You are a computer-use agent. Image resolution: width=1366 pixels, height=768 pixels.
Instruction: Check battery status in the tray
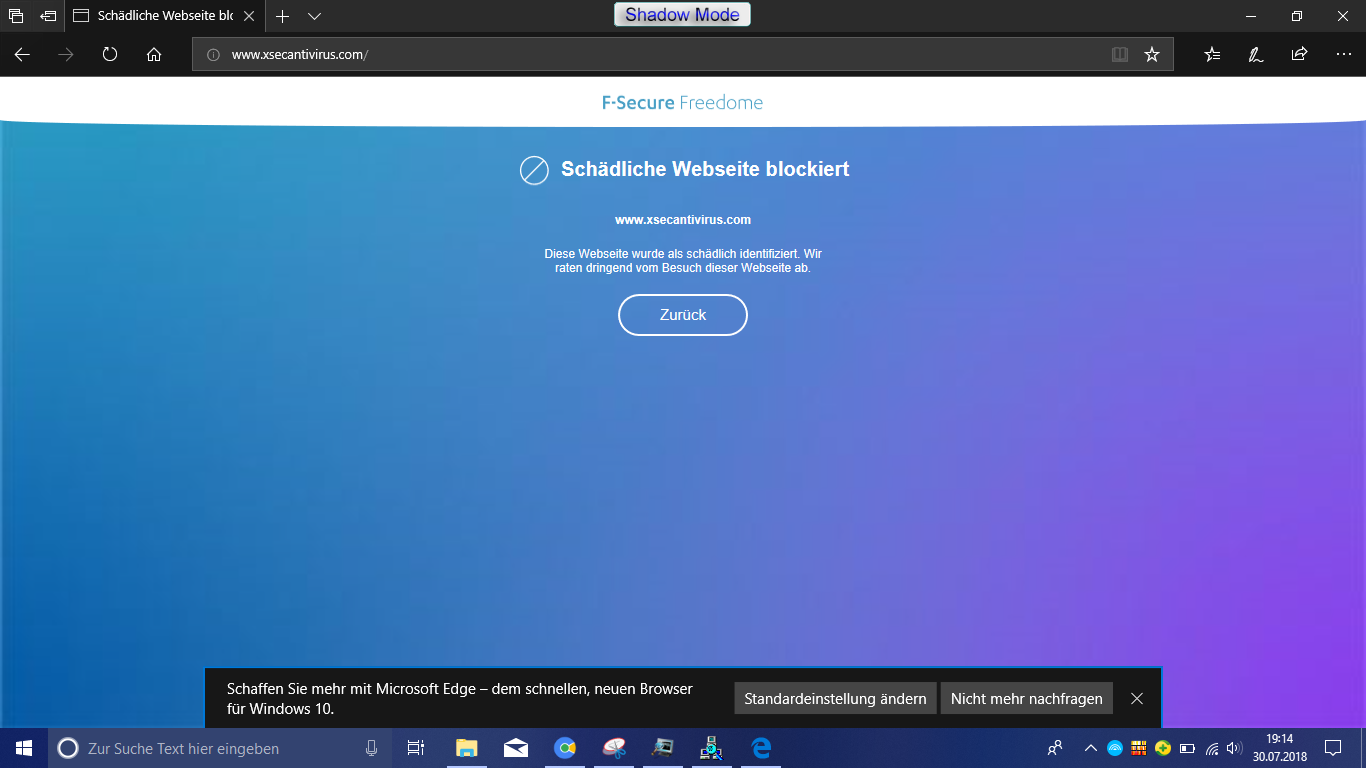[x=1188, y=748]
